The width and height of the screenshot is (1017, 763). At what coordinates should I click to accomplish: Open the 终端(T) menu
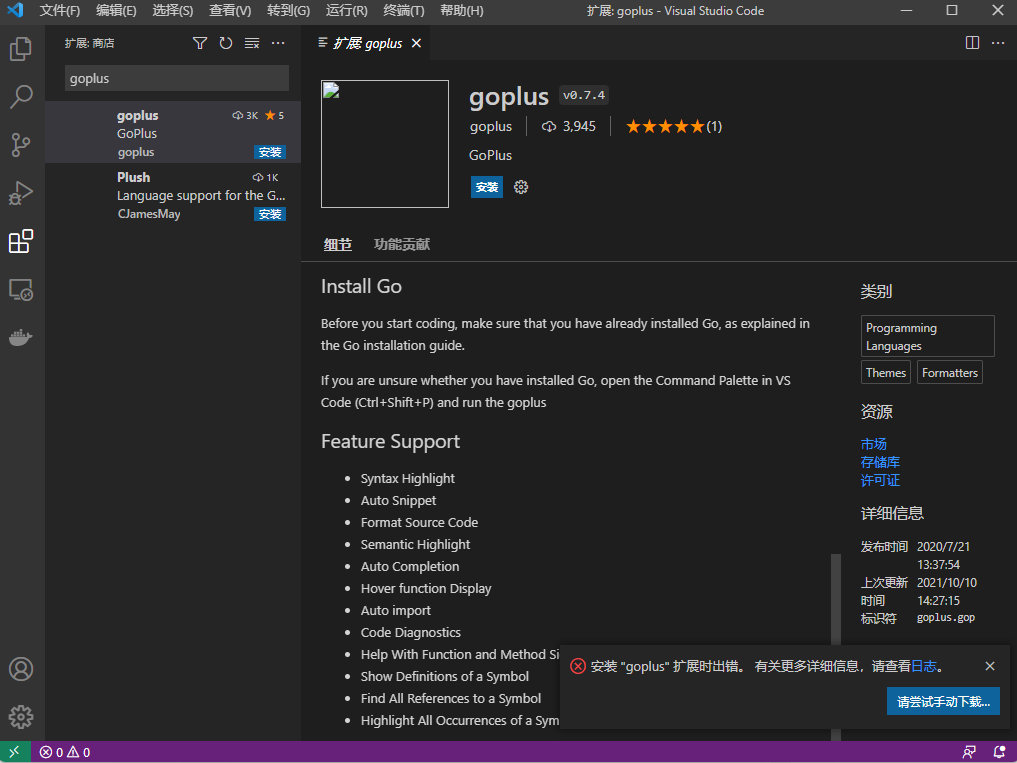[403, 10]
